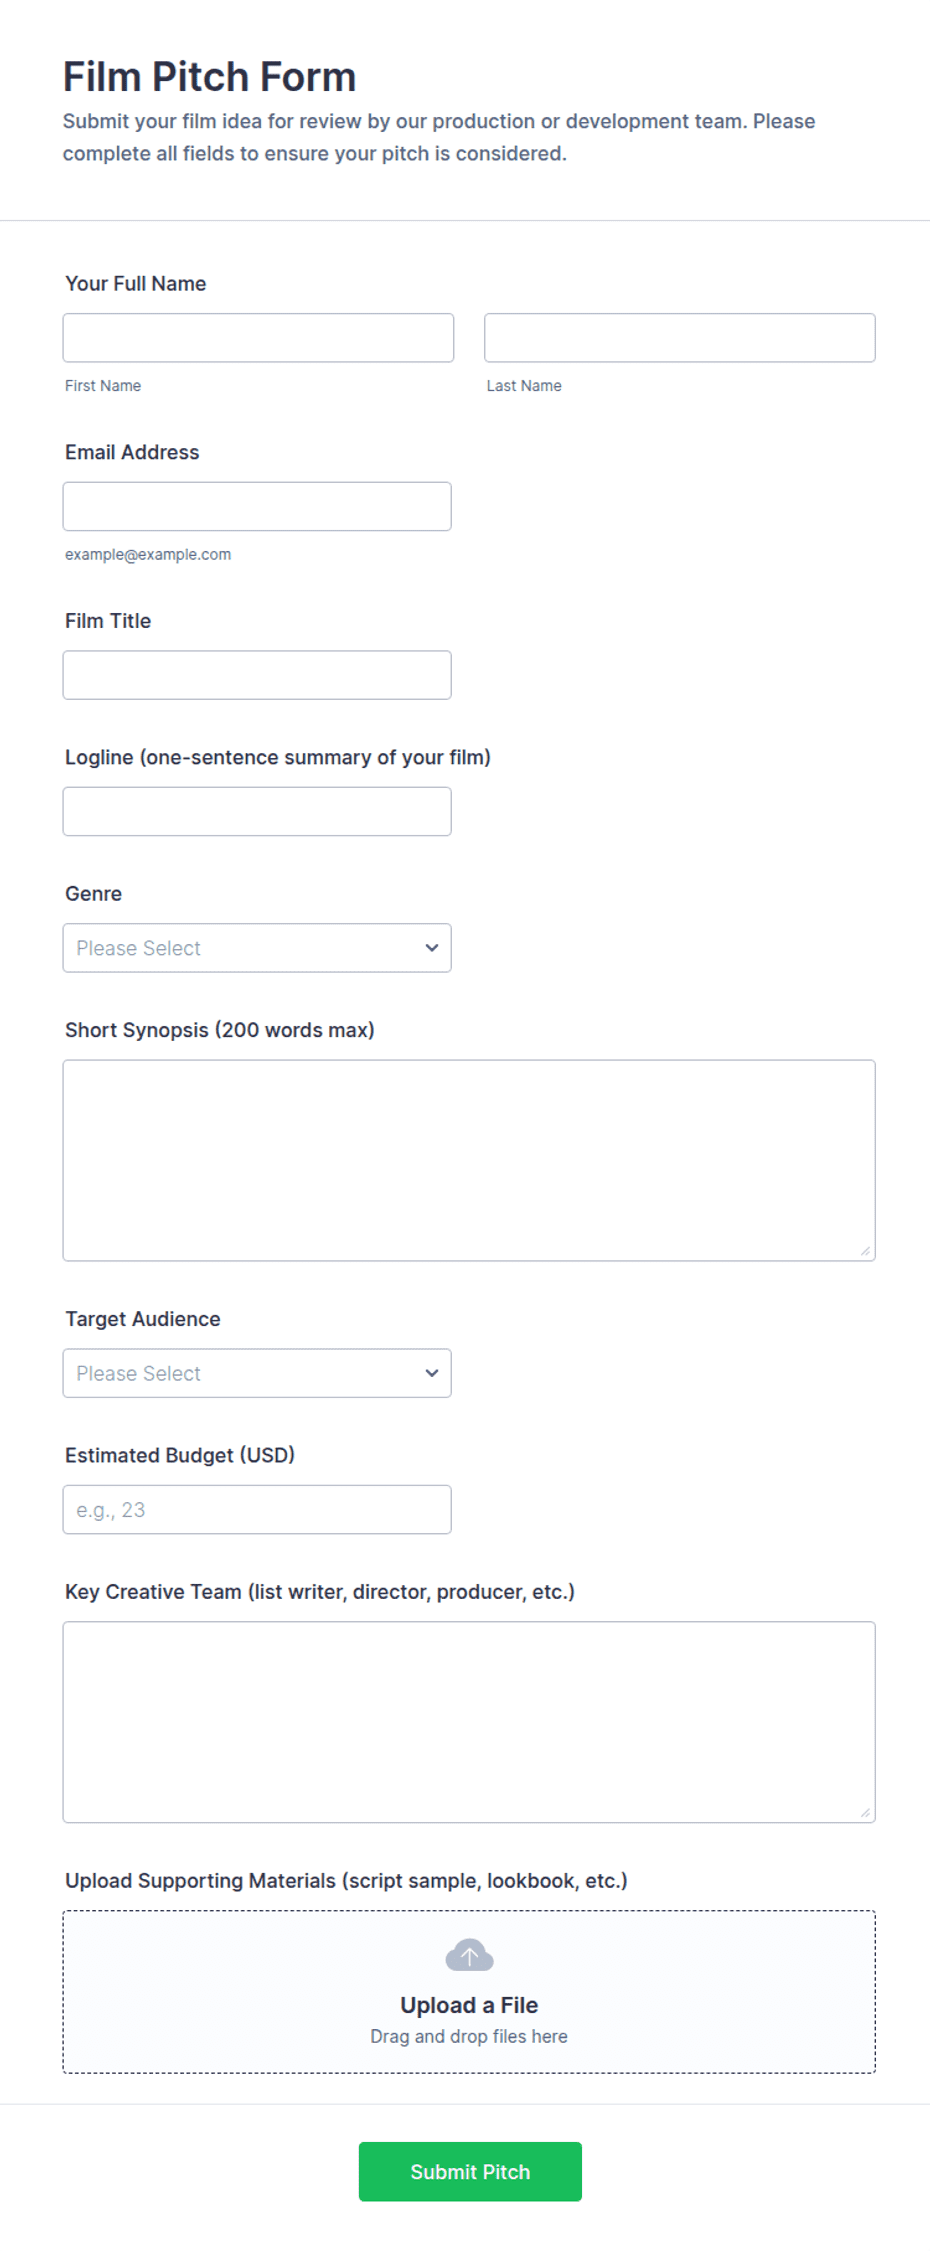The width and height of the screenshot is (930, 2251).
Task: Open the Genre Please Select dropdown
Action: 257,948
